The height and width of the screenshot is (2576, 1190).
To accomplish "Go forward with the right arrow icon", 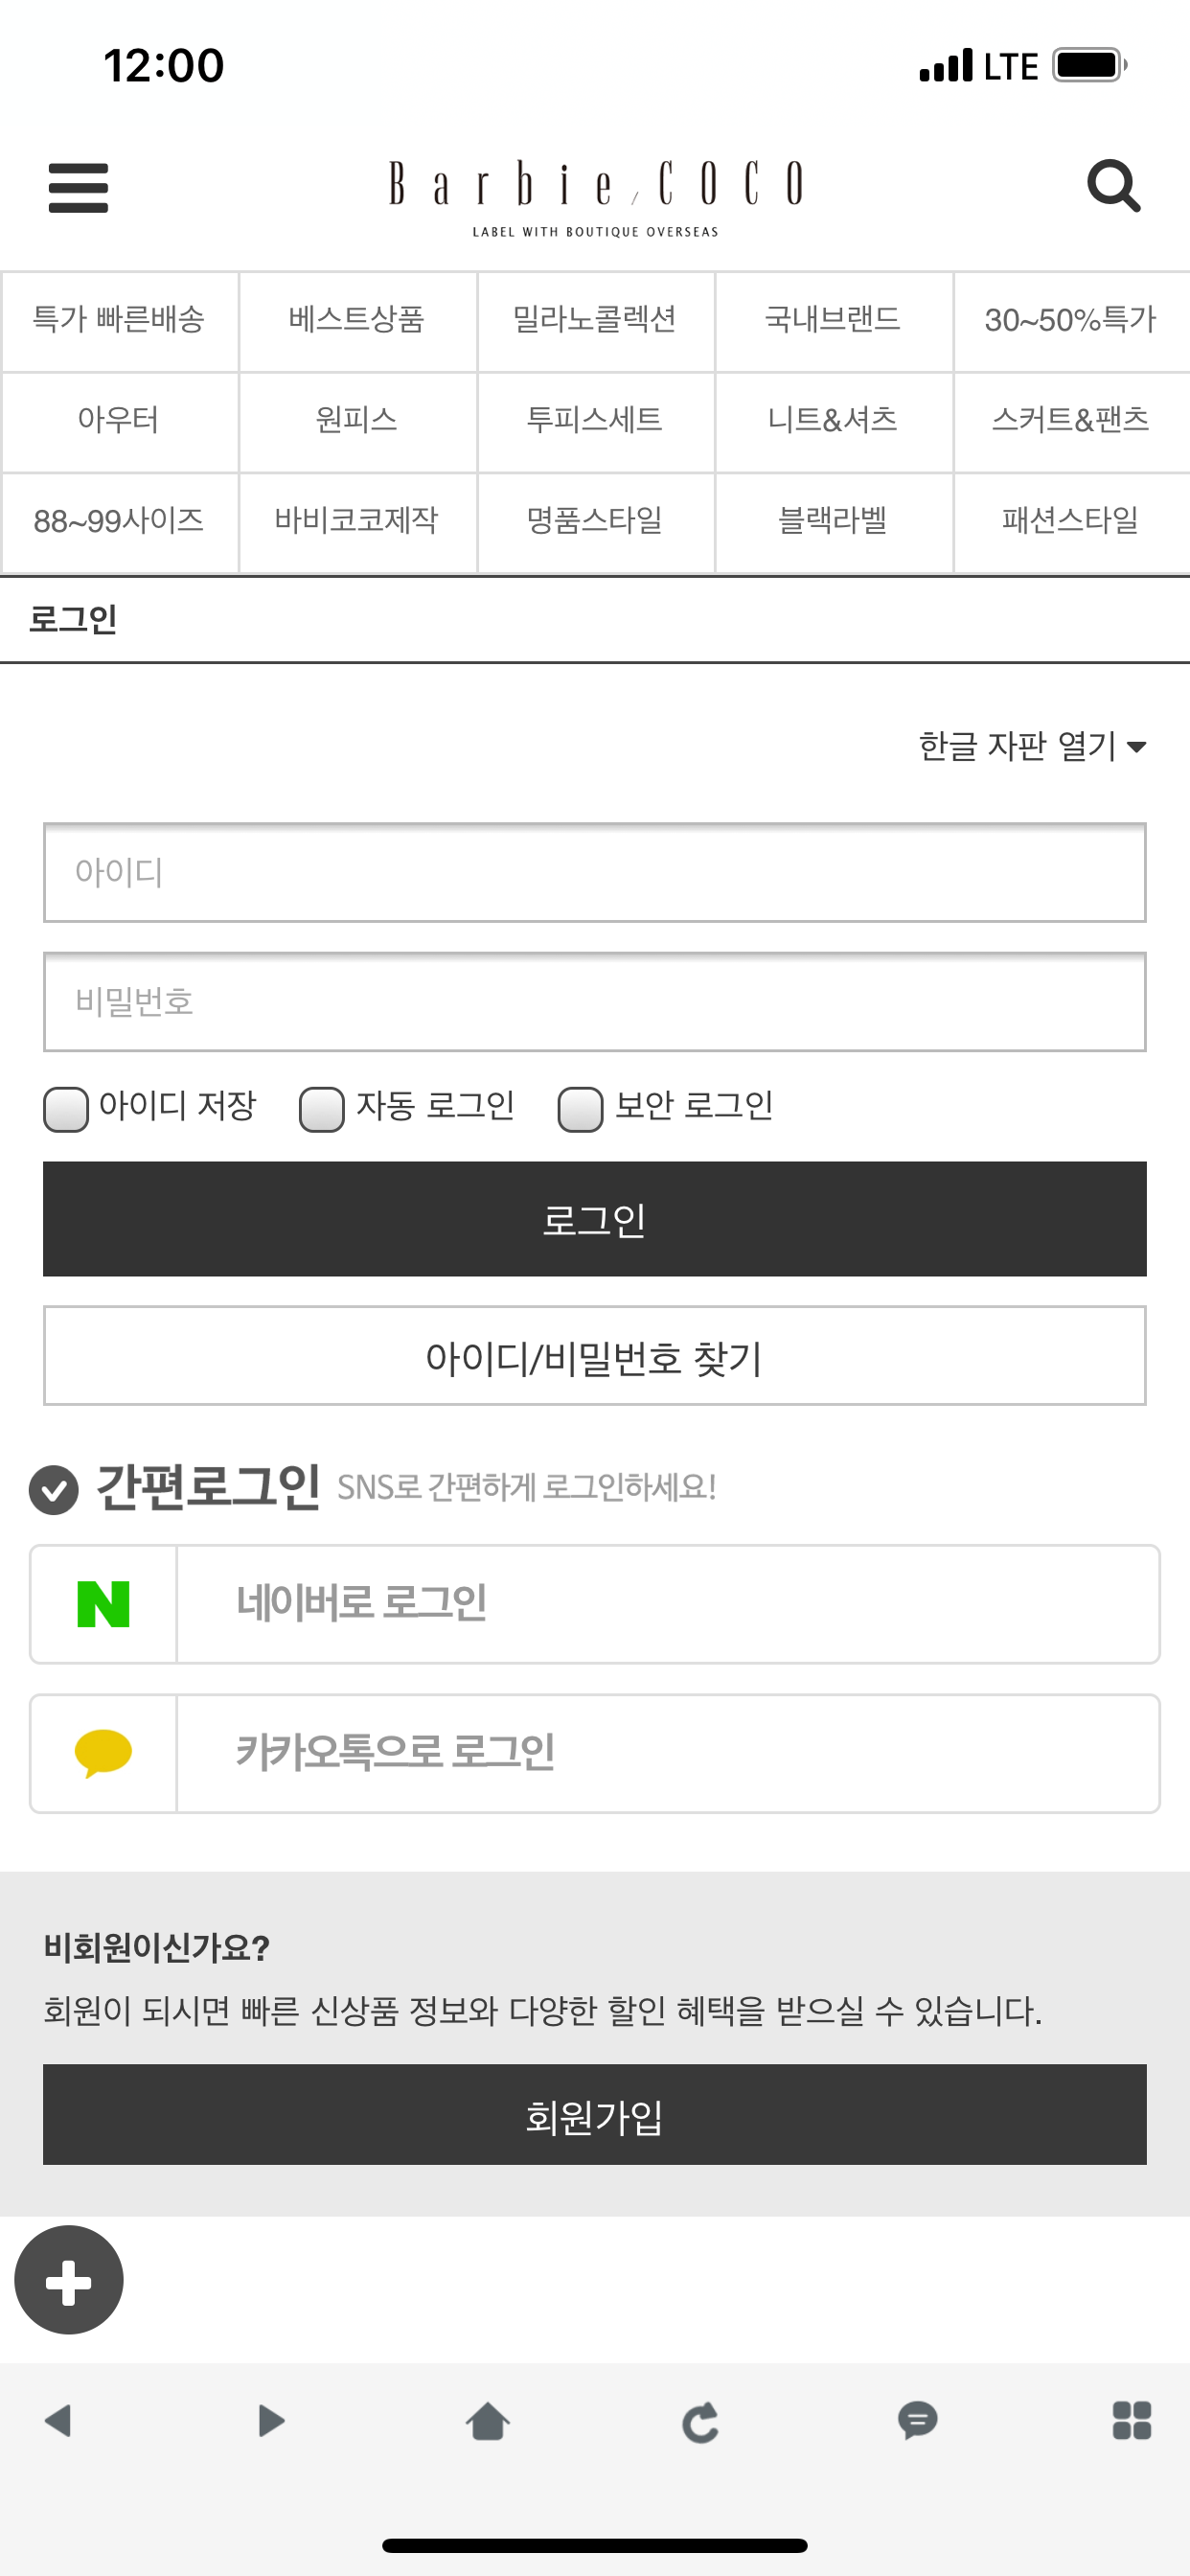I will coord(271,2420).
